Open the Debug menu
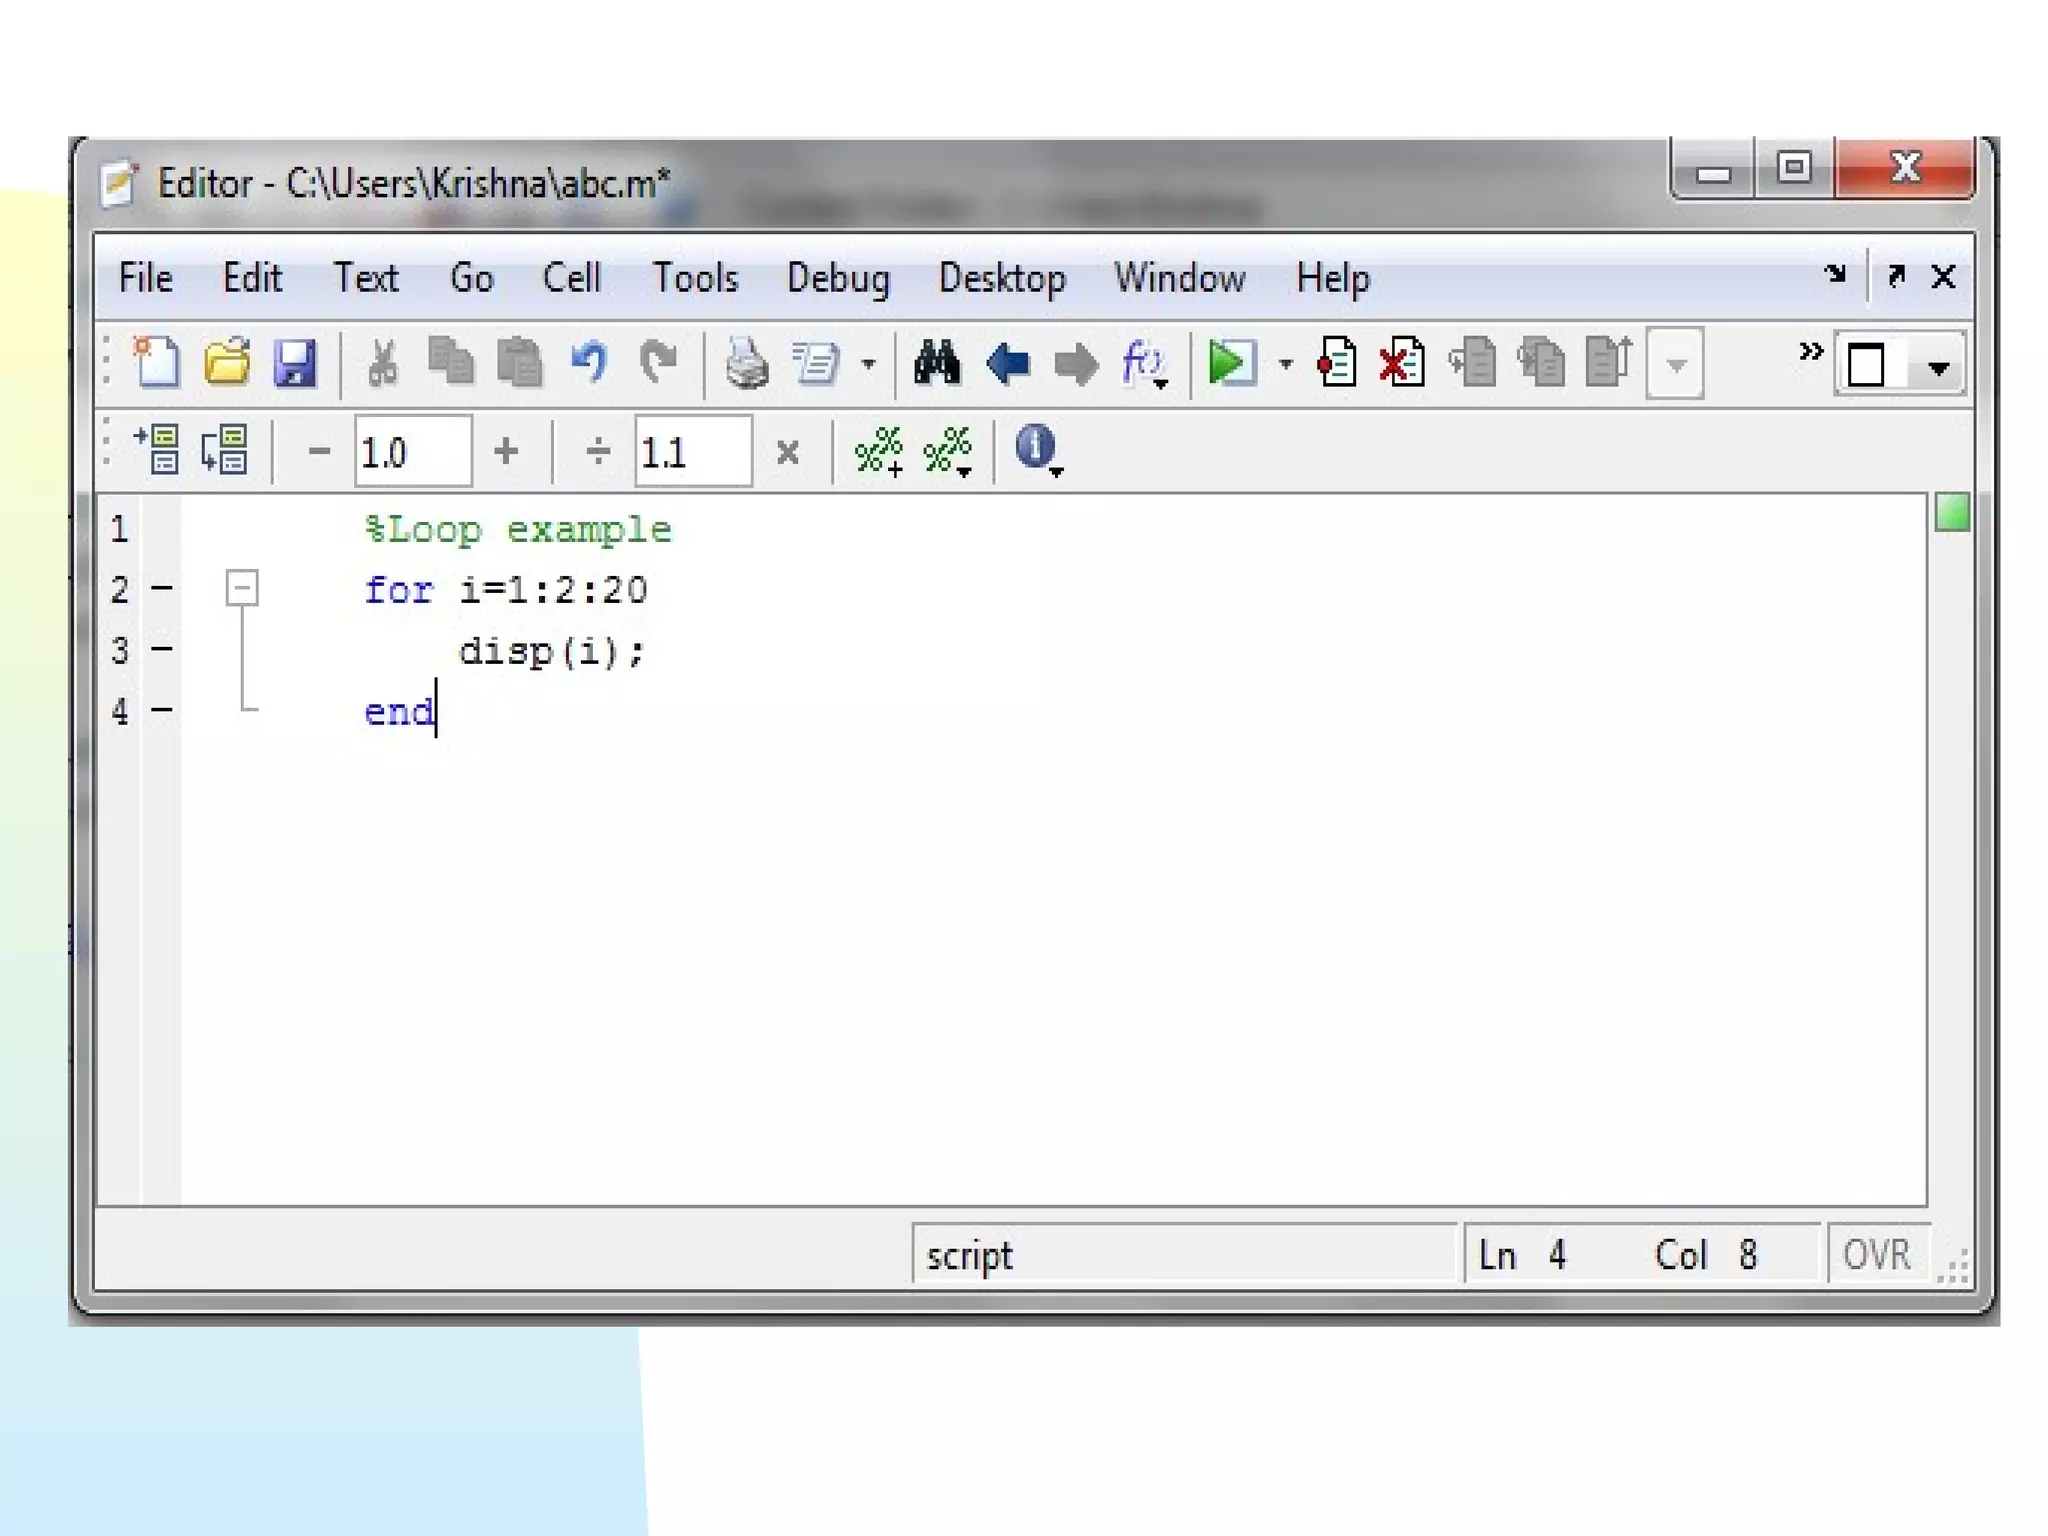The height and width of the screenshot is (1536, 2048). [x=837, y=278]
